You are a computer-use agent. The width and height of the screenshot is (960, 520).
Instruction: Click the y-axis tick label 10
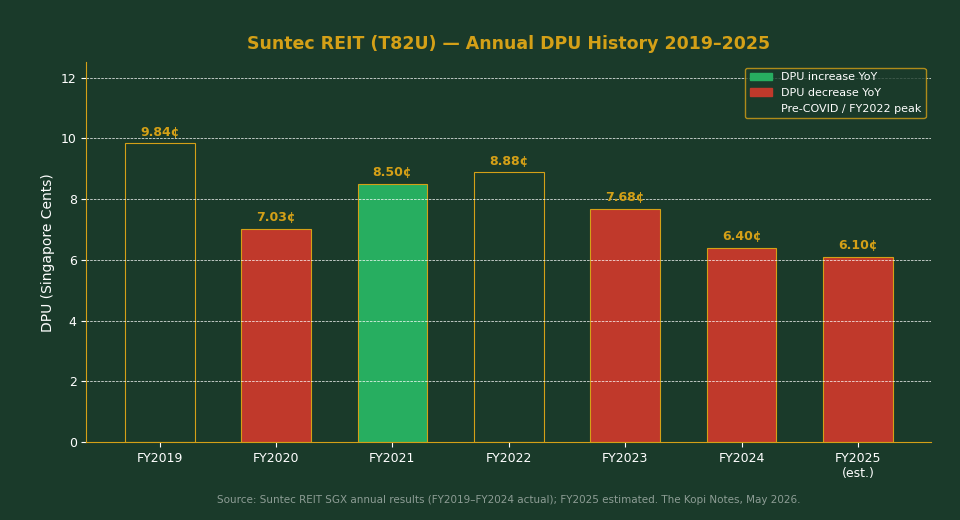(x=68, y=139)
